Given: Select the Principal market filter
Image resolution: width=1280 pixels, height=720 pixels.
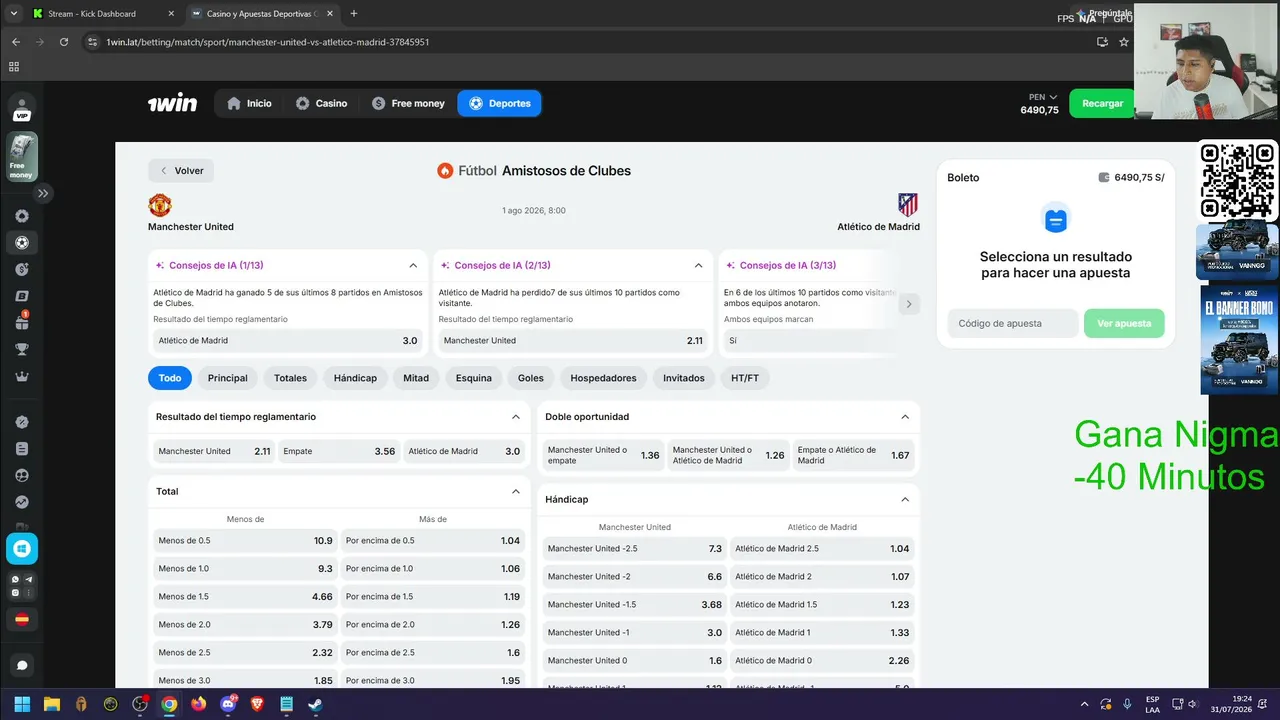Looking at the screenshot, I should point(228,378).
